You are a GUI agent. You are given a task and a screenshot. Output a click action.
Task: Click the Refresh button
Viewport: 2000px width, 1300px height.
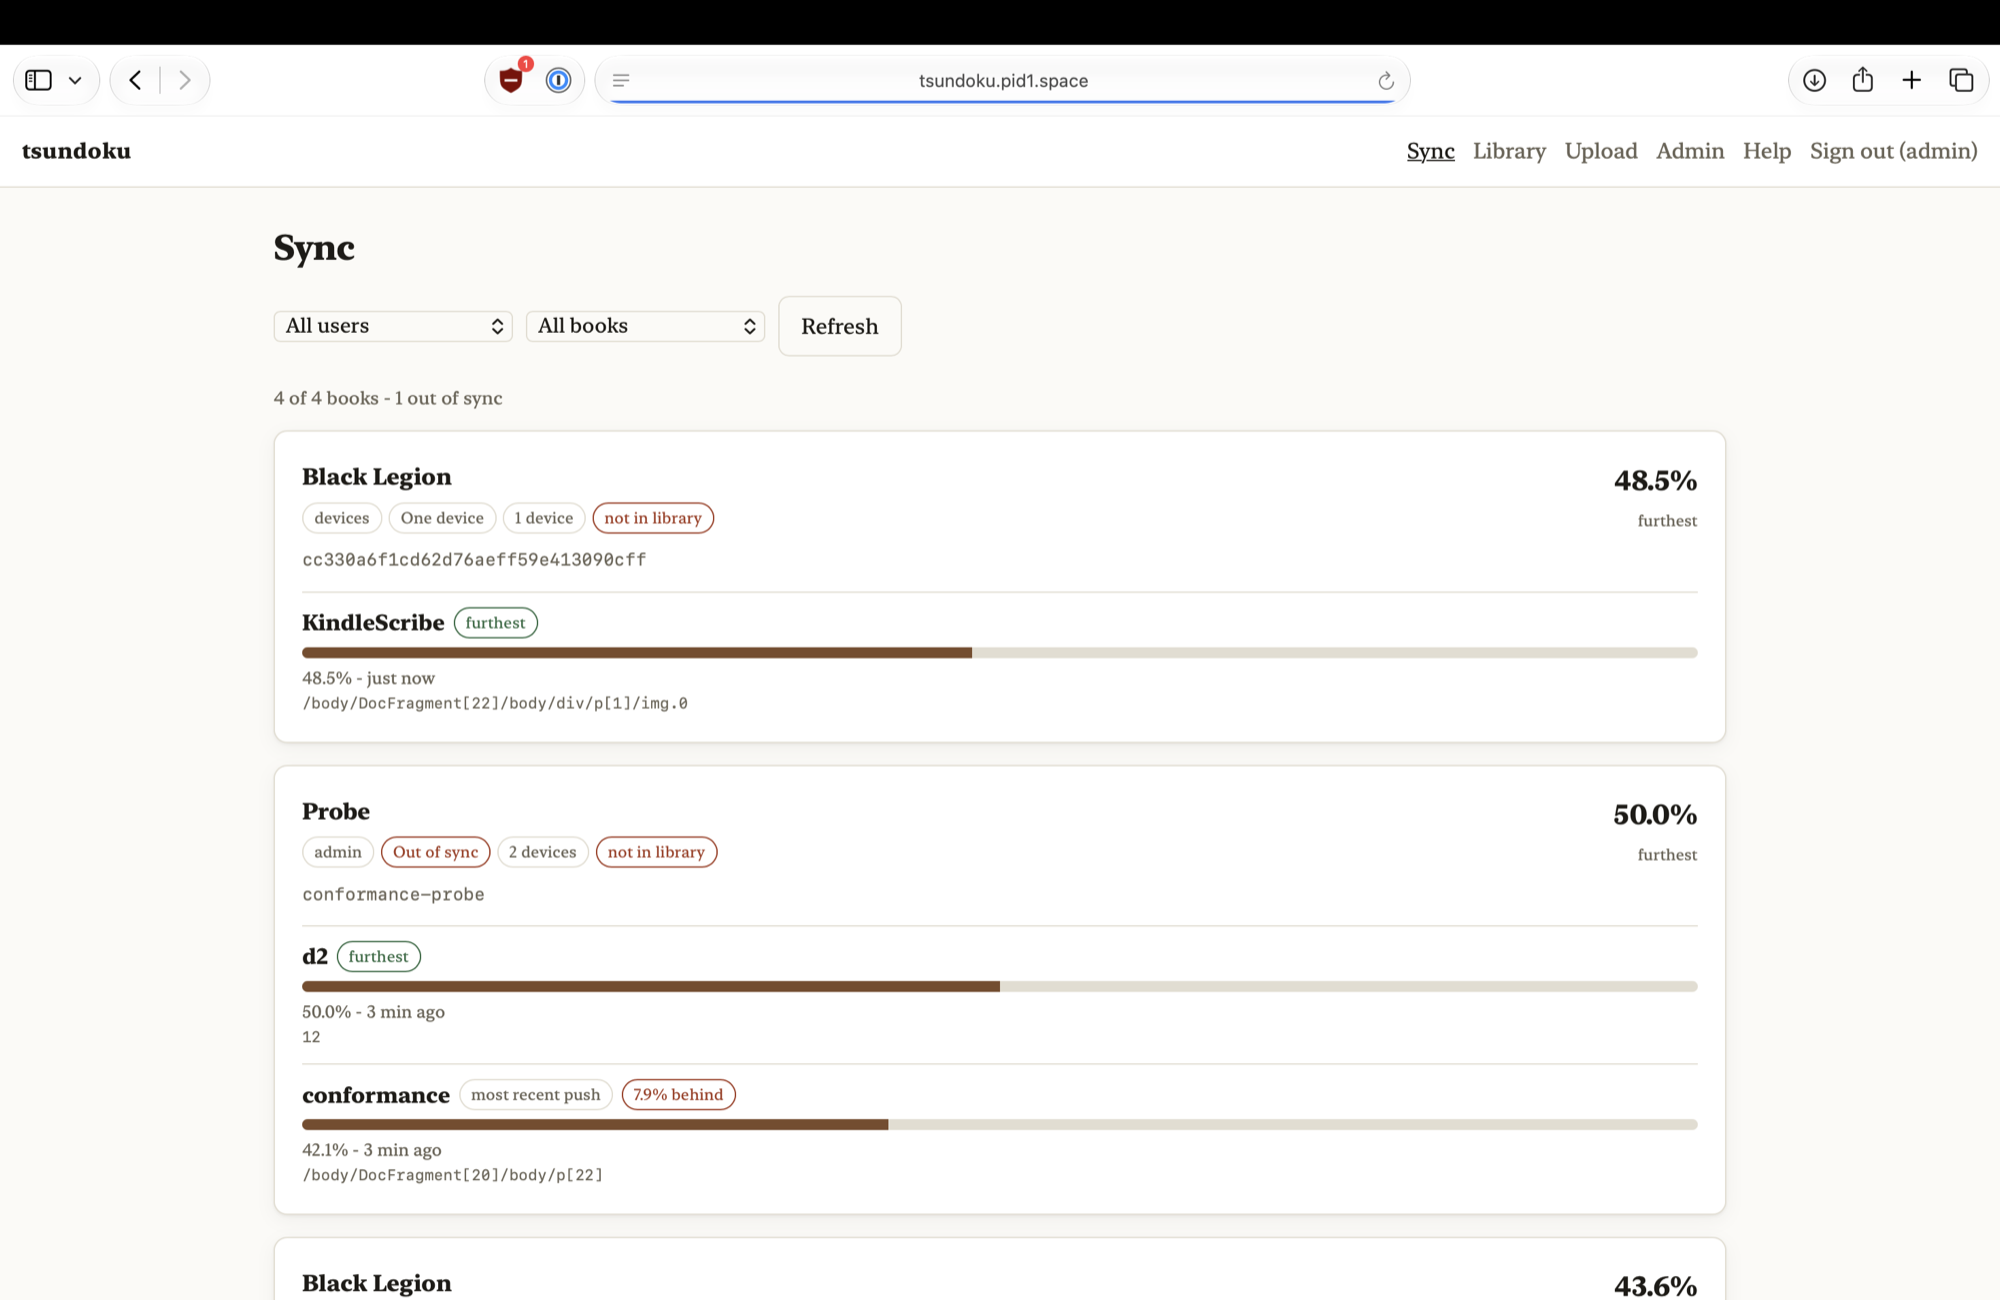pyautogui.click(x=840, y=326)
